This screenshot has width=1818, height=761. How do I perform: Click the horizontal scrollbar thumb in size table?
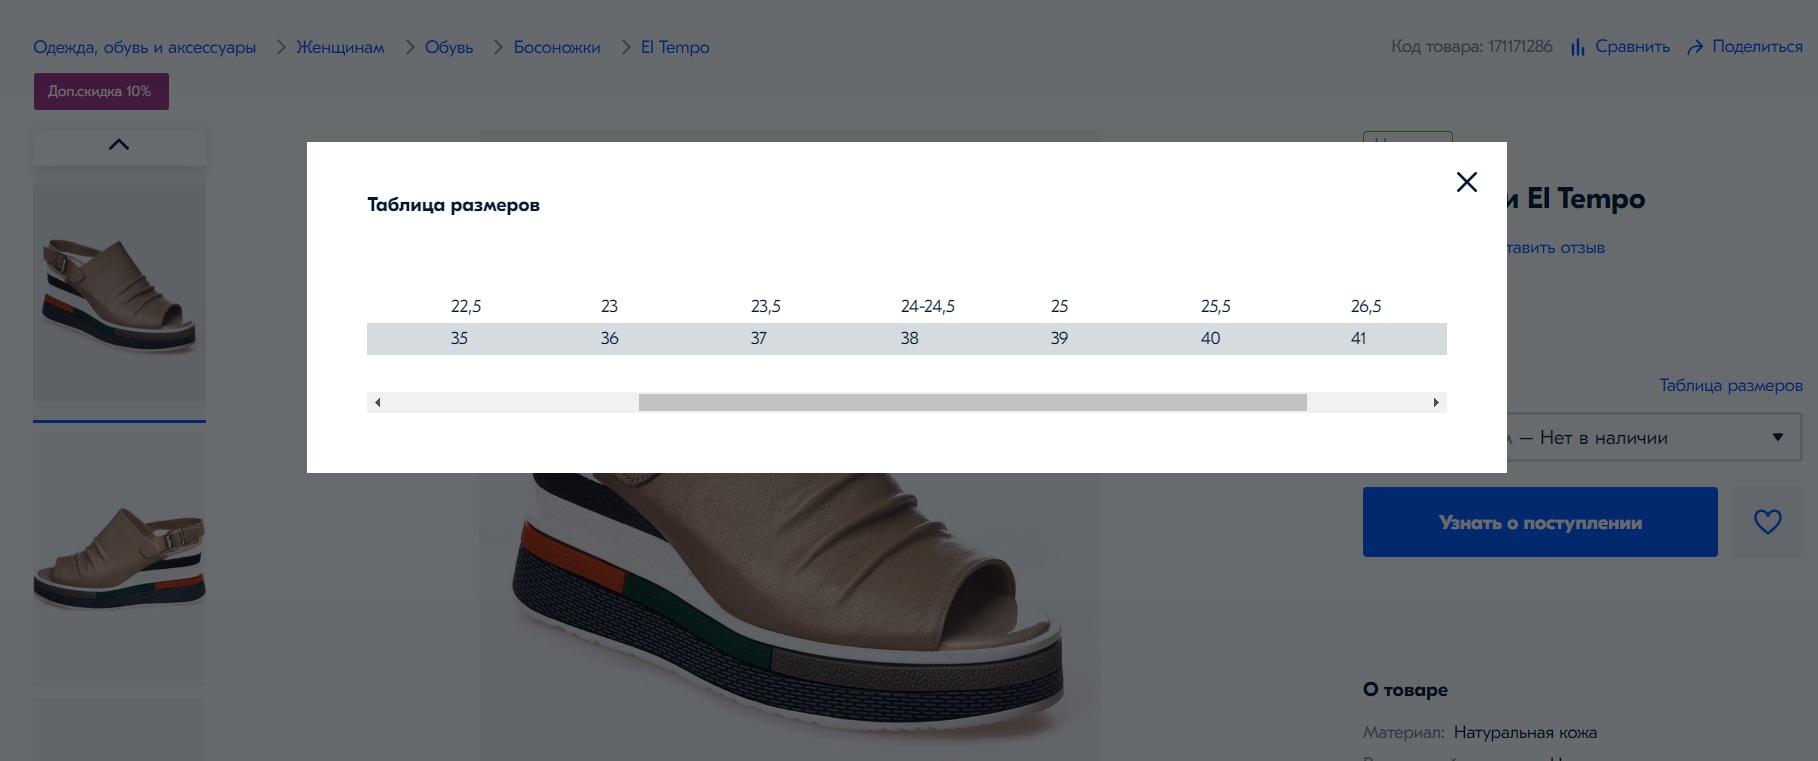972,402
